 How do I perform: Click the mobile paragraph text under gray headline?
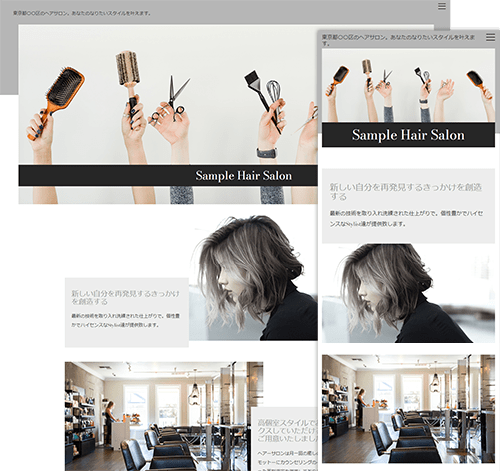coord(406,218)
